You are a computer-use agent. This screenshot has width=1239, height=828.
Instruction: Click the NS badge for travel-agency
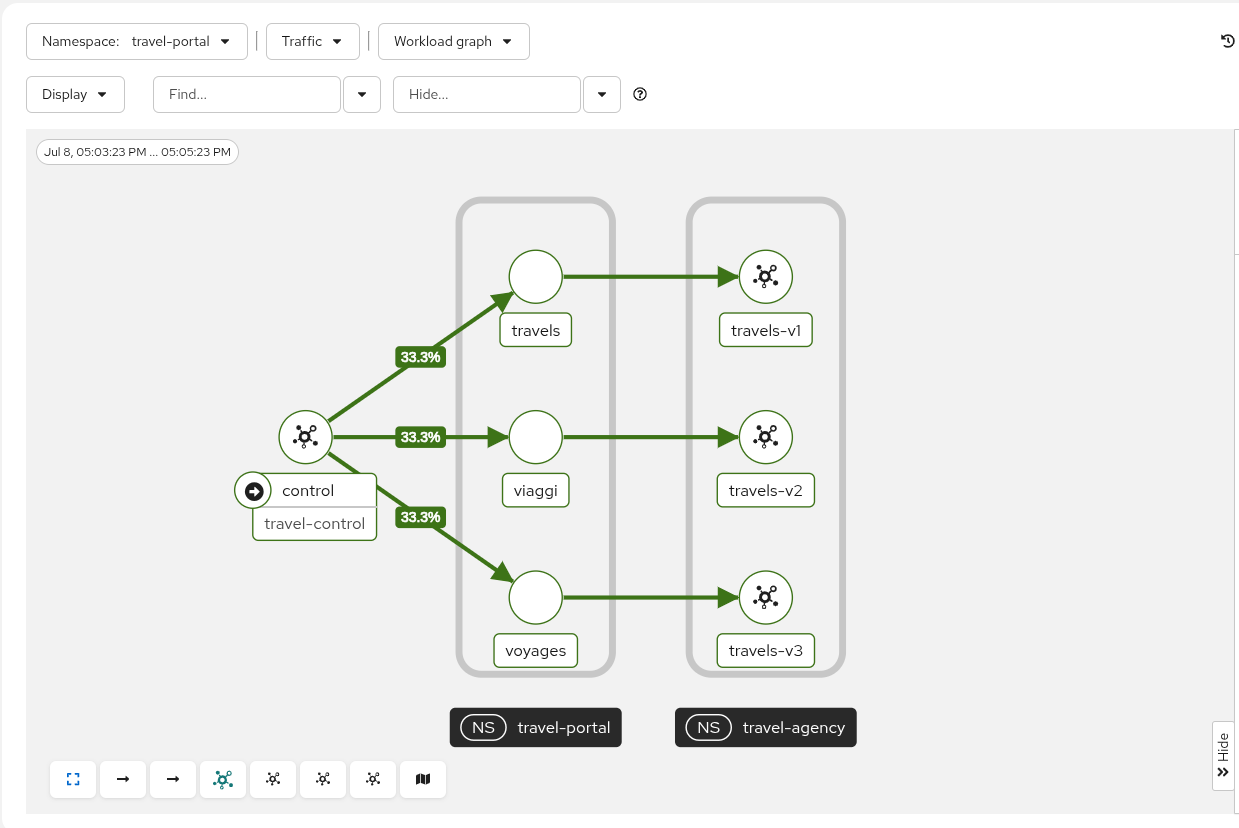708,728
